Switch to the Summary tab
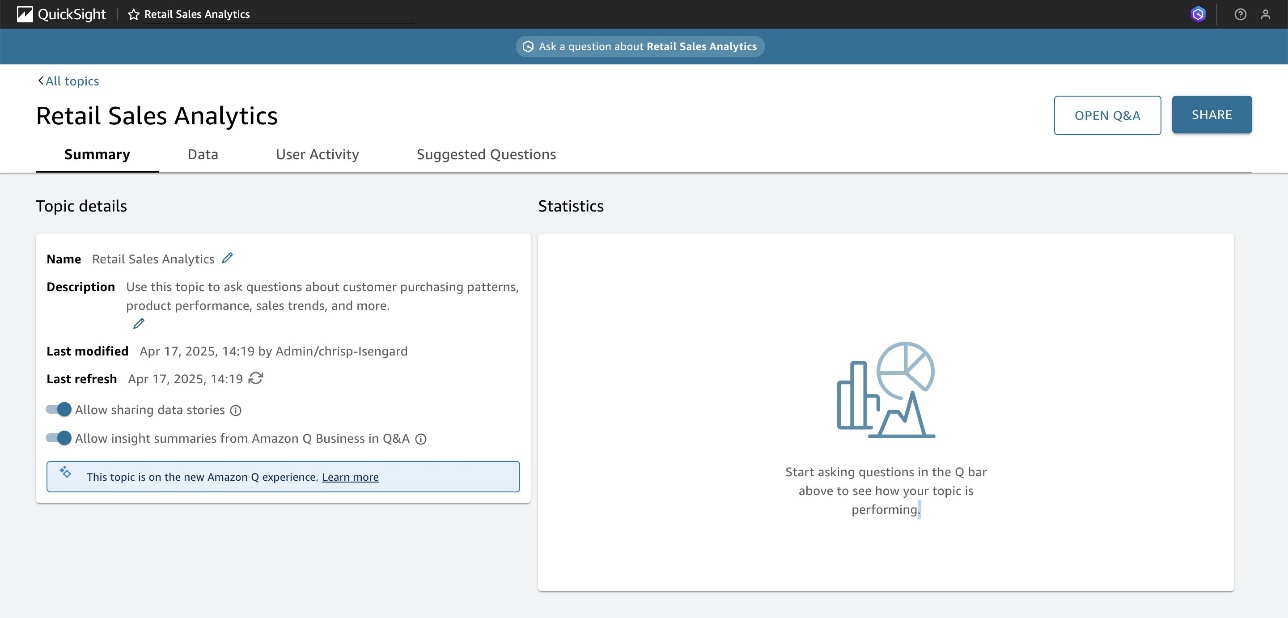The width and height of the screenshot is (1288, 618). (97, 154)
